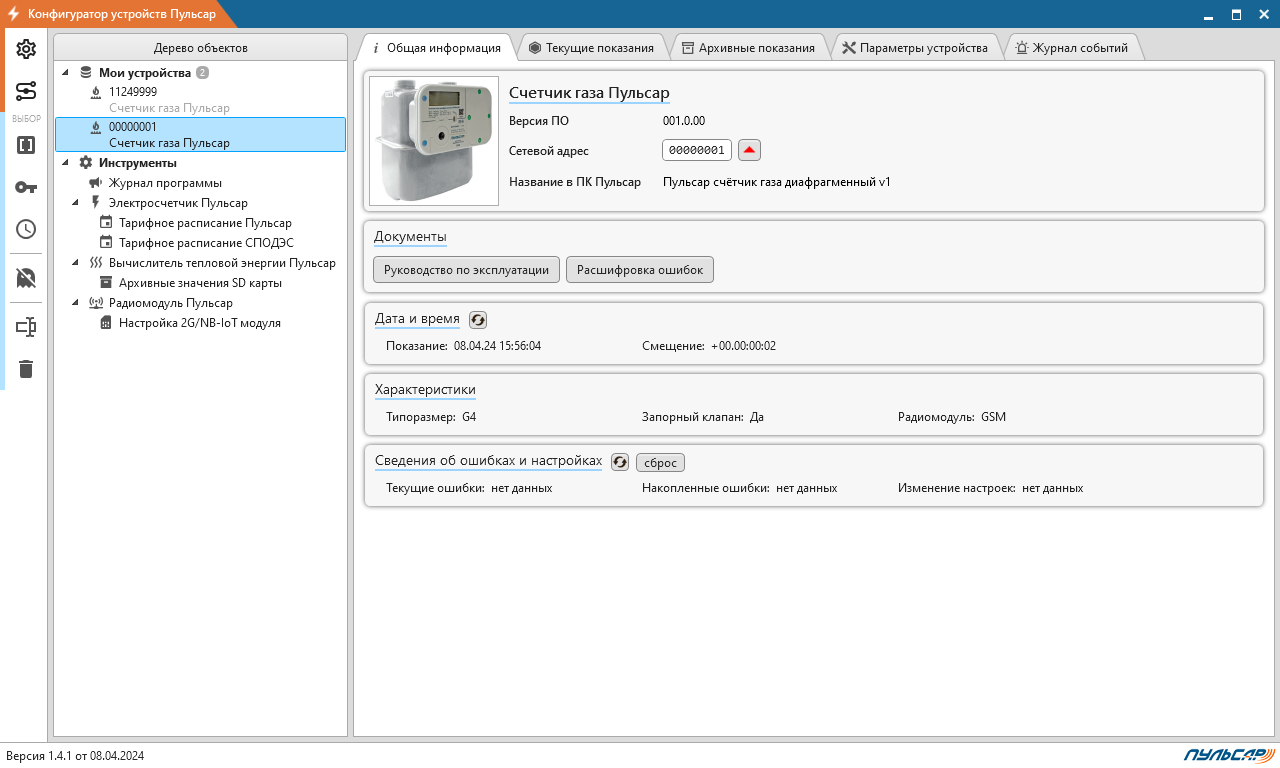Click the megaphone icon of Журнал программы

[95, 183]
